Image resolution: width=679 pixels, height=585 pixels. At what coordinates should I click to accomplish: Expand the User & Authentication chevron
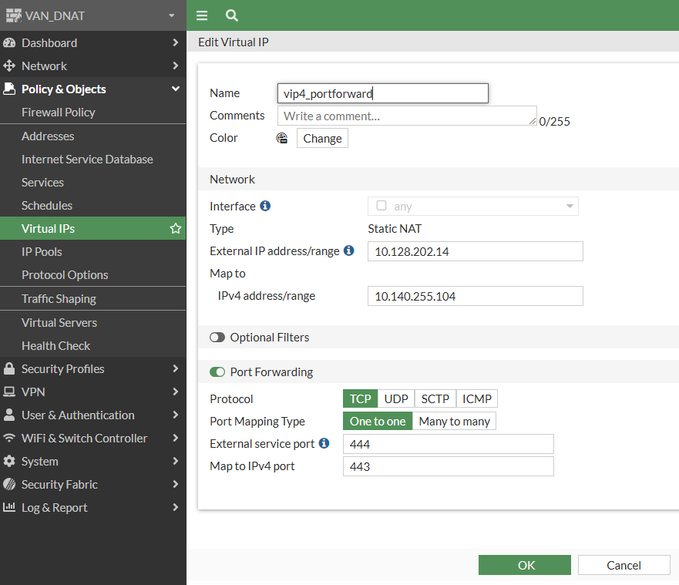(175, 415)
